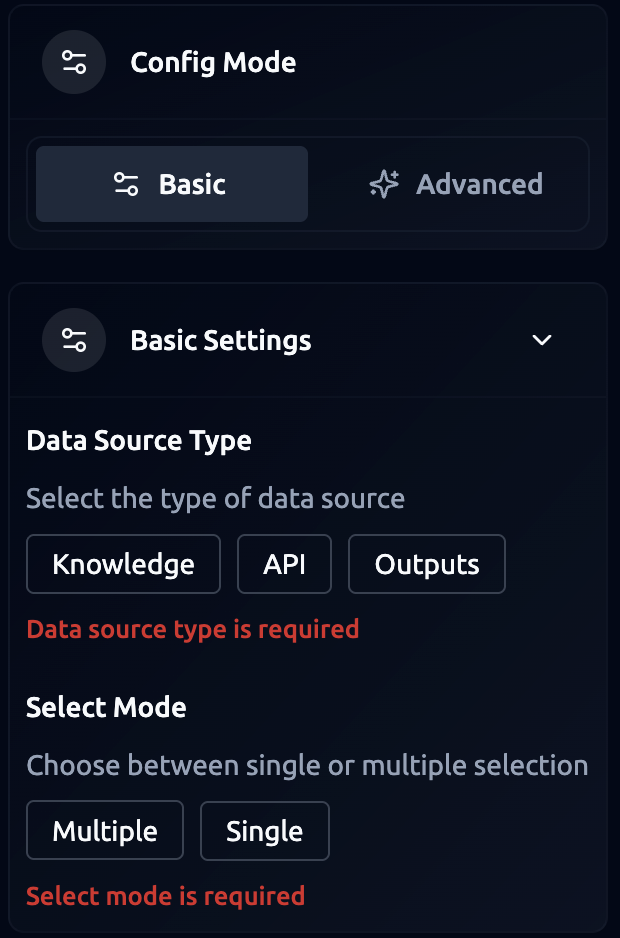
Task: Click the Select Mode label
Action: (106, 708)
